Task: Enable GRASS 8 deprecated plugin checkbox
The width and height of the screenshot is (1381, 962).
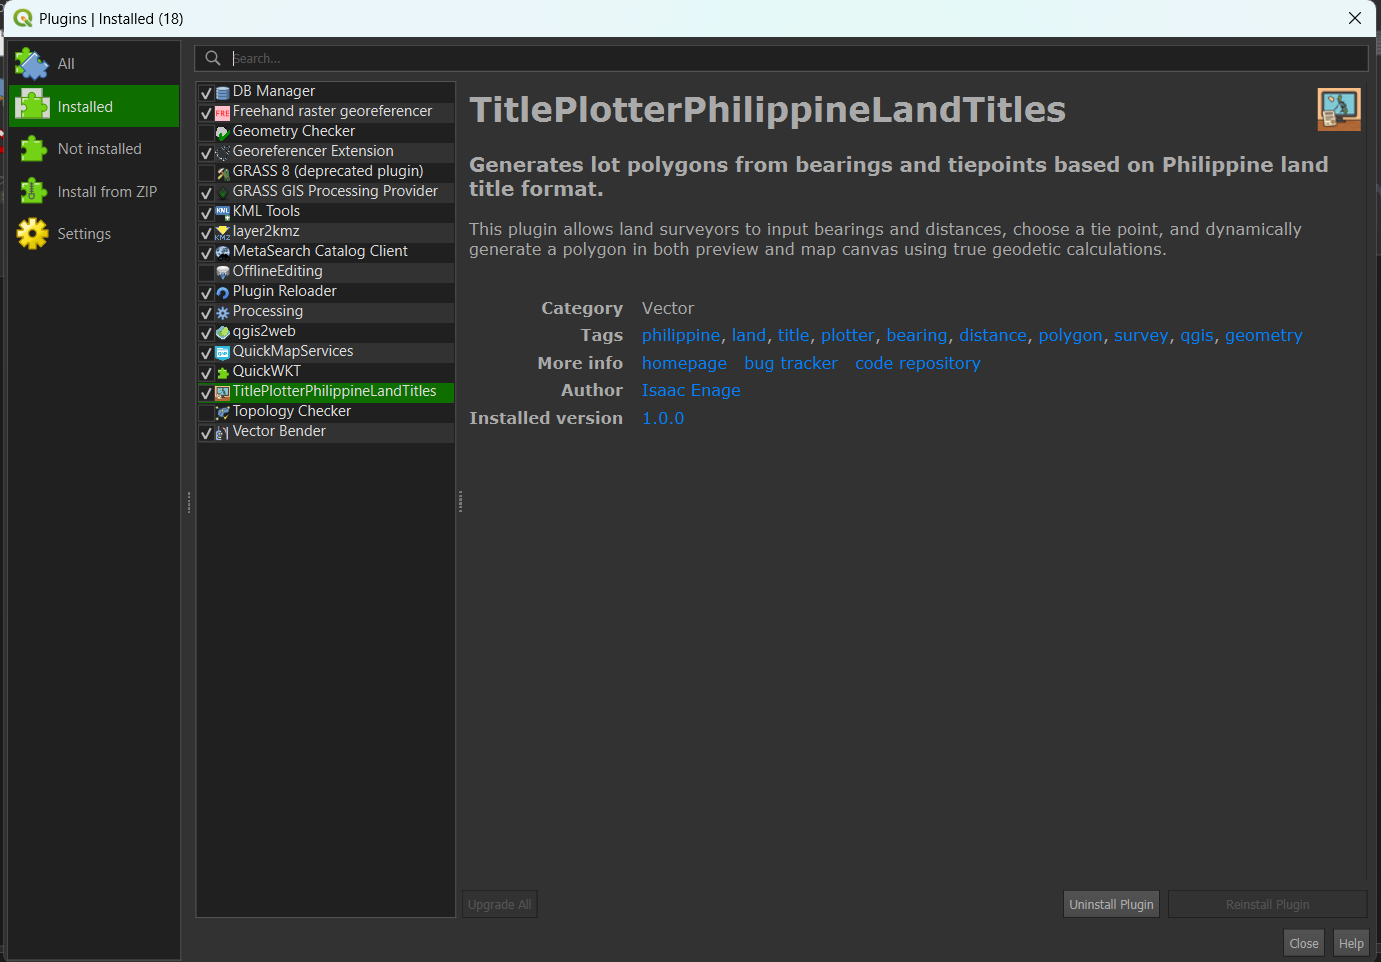Action: pos(206,172)
